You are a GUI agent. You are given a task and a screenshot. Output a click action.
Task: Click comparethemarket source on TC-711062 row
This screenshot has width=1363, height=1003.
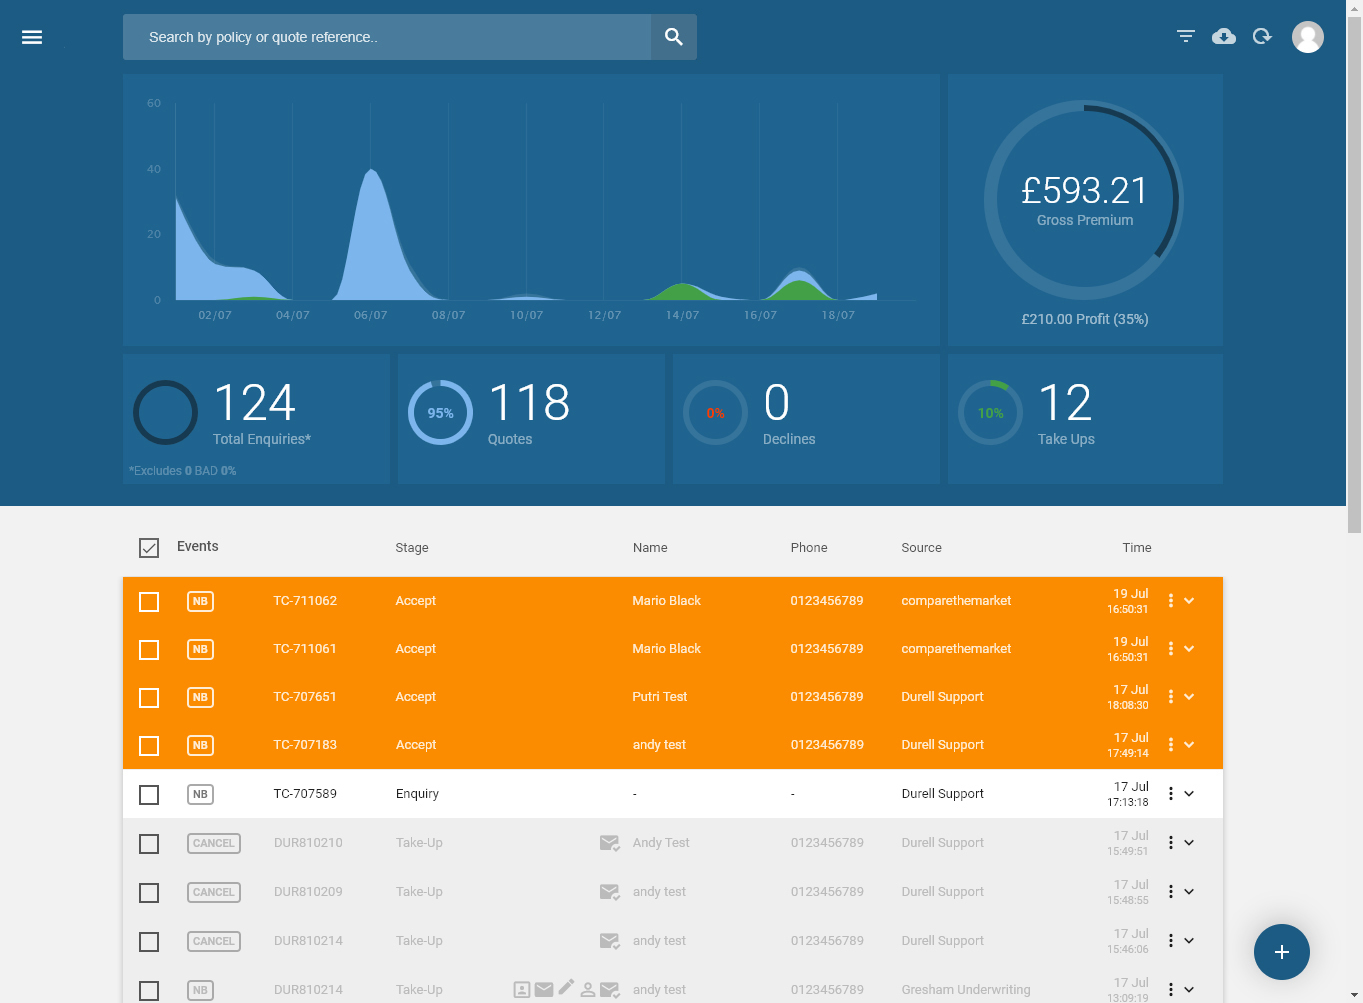pos(956,601)
